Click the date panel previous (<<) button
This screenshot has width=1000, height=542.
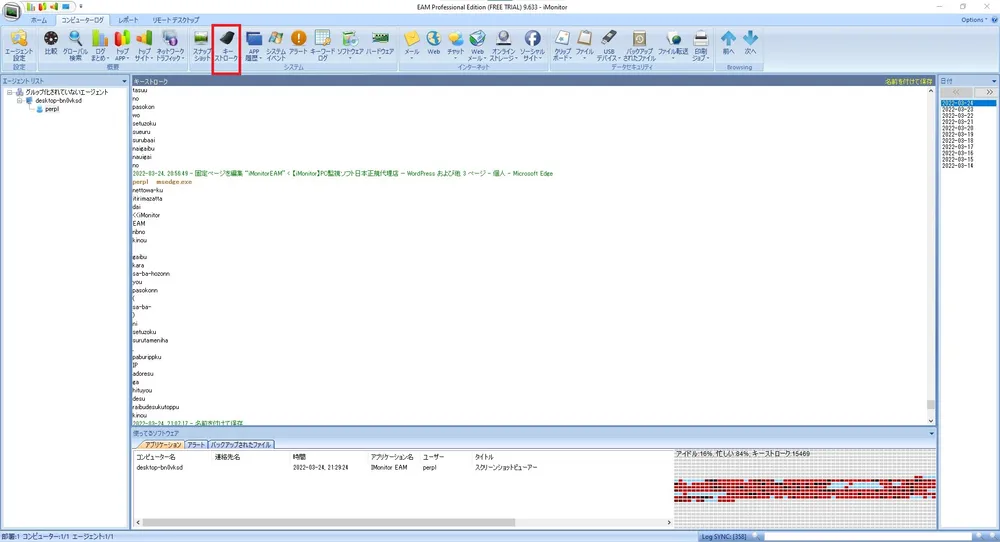(955, 92)
